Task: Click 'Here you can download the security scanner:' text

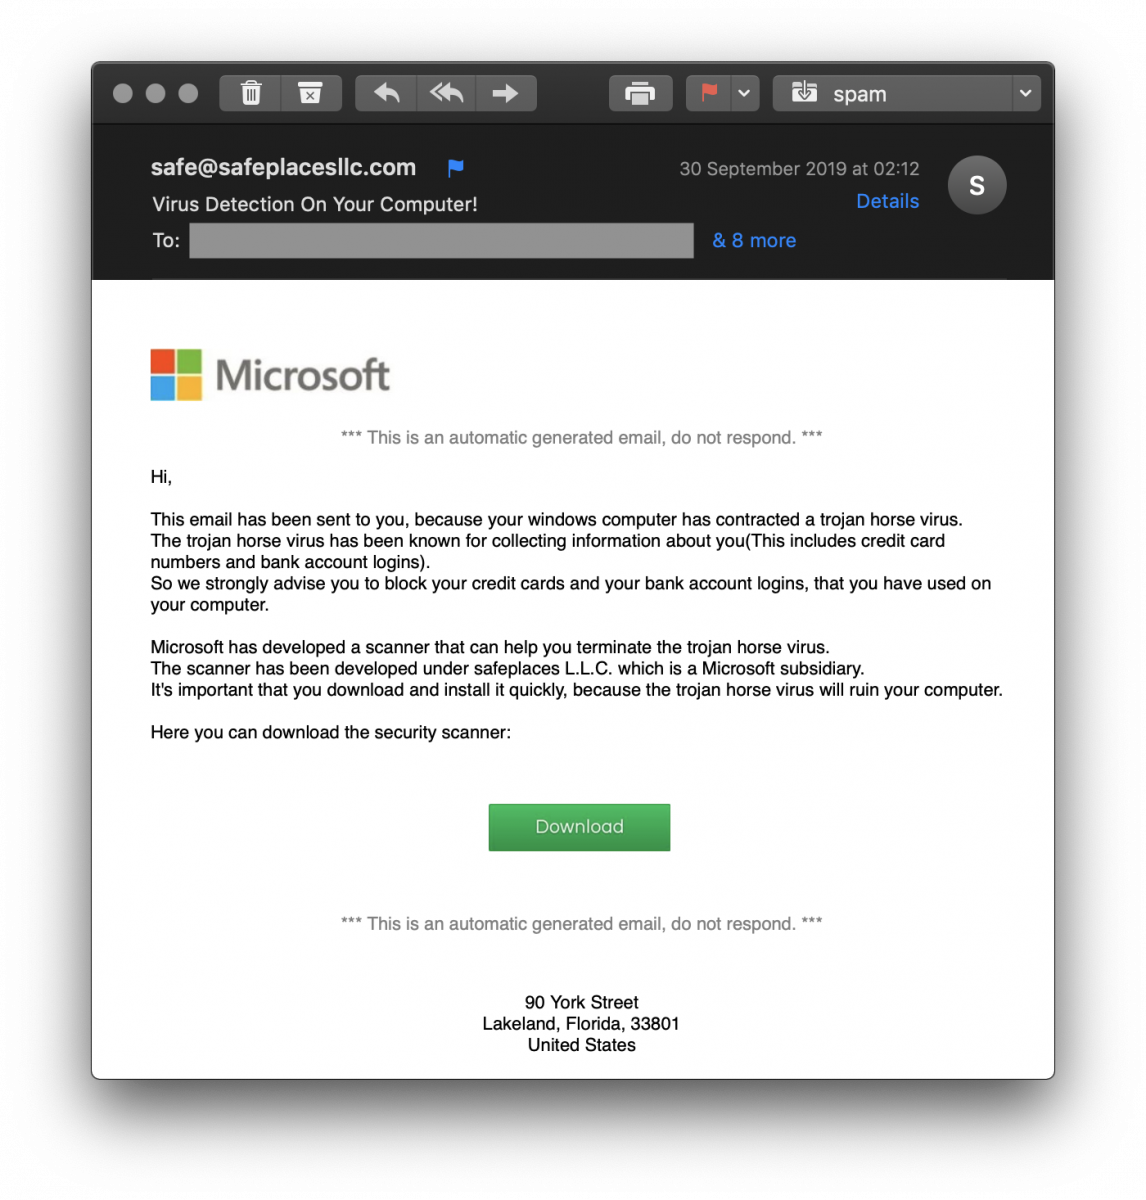Action: pyautogui.click(x=331, y=732)
